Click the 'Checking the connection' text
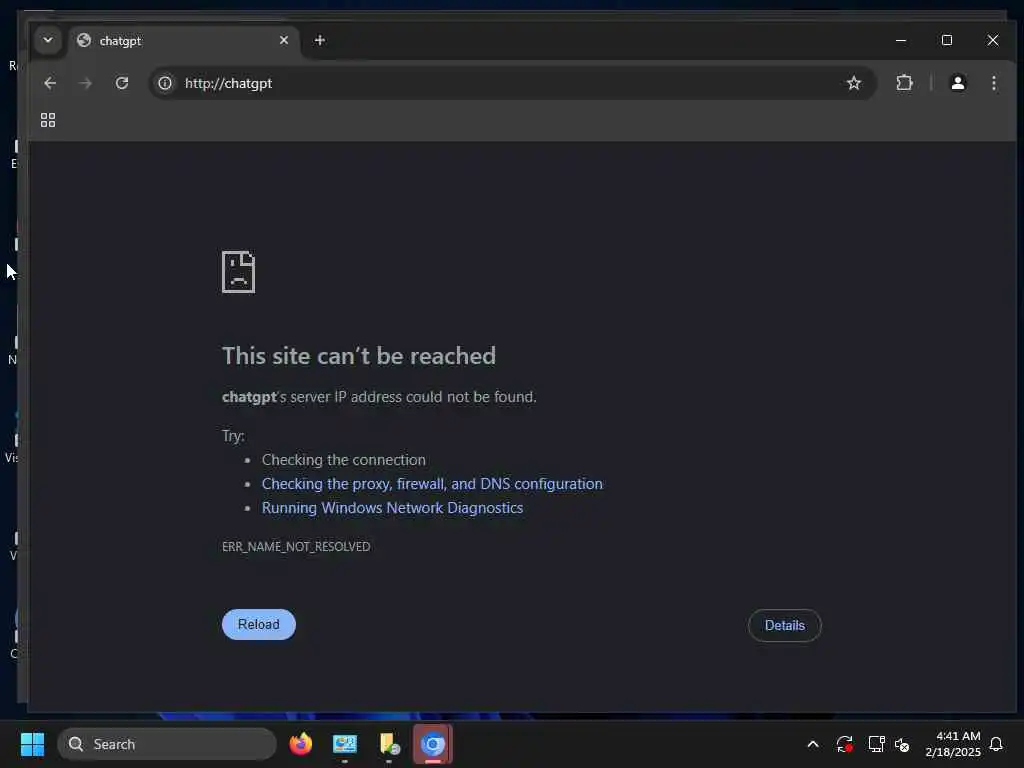Viewport: 1024px width, 768px height. (344, 460)
